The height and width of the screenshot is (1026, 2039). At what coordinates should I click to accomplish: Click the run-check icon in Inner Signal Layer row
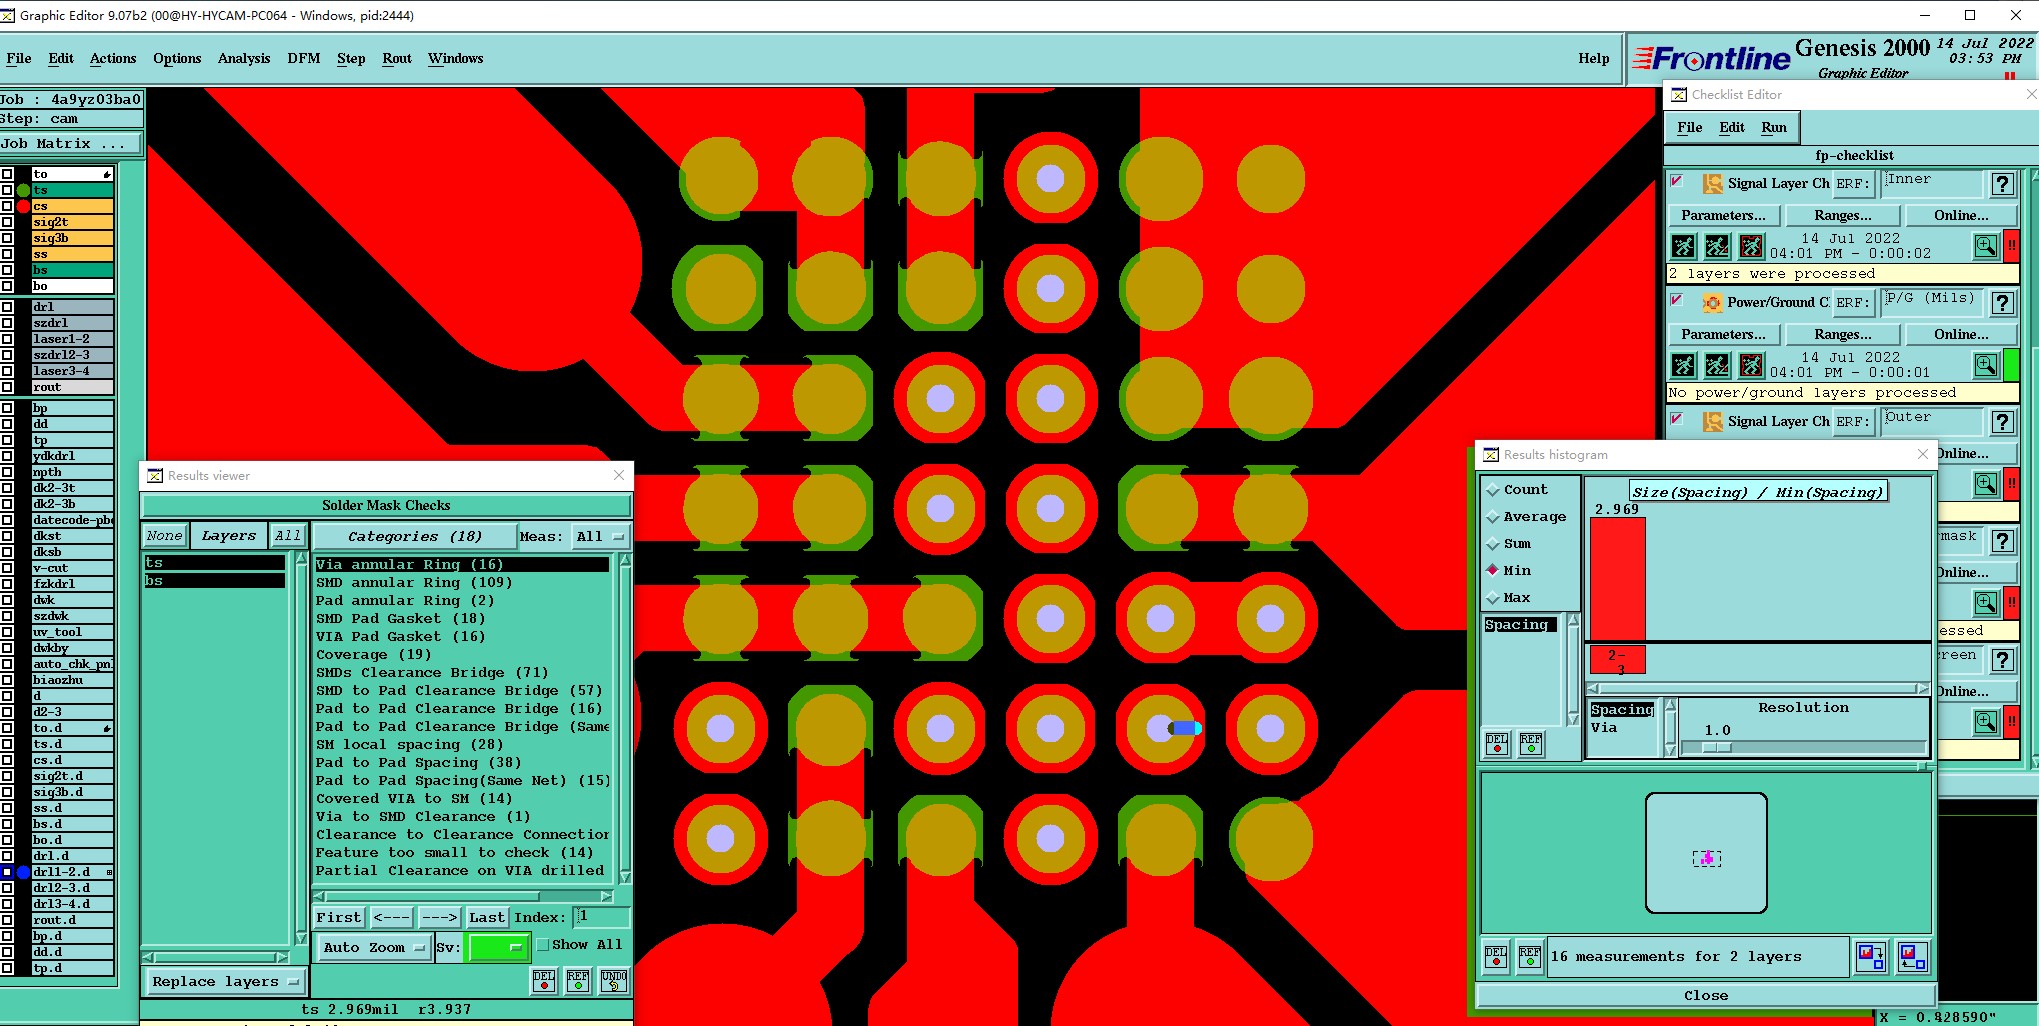pyautogui.click(x=1684, y=246)
